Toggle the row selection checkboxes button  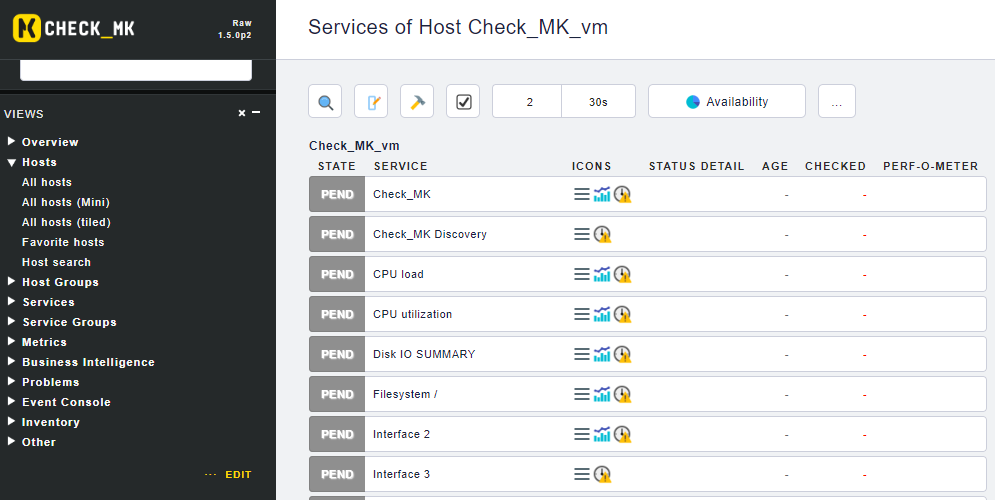(x=463, y=101)
